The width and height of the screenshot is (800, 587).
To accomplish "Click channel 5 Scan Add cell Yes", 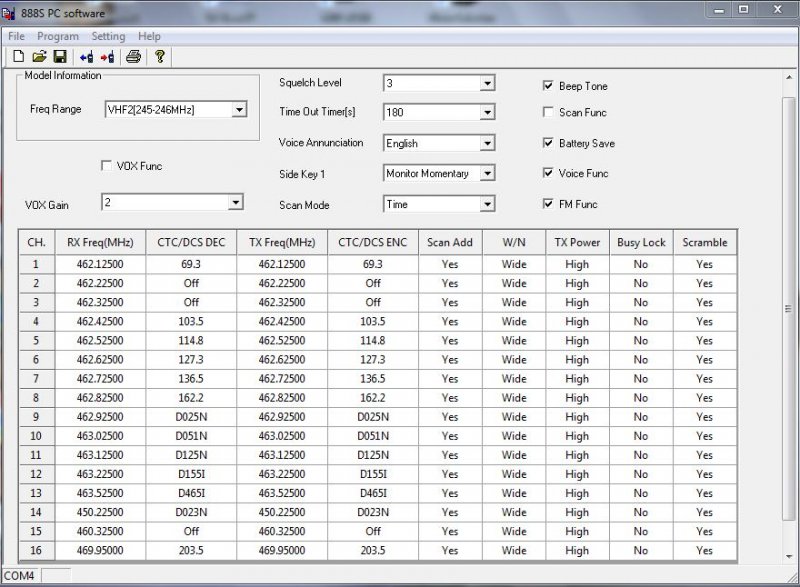I will 450,341.
